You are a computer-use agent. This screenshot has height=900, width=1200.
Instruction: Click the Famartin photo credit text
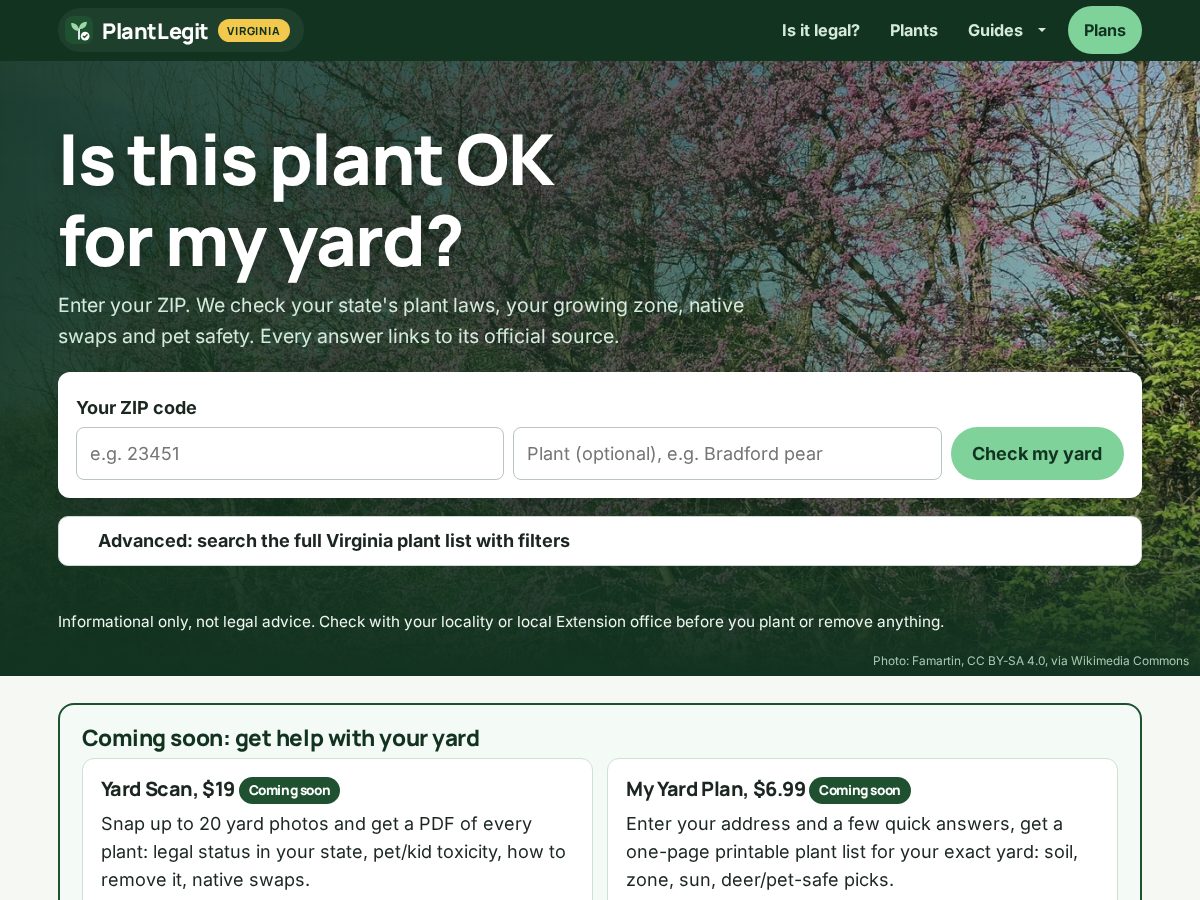pos(1031,661)
